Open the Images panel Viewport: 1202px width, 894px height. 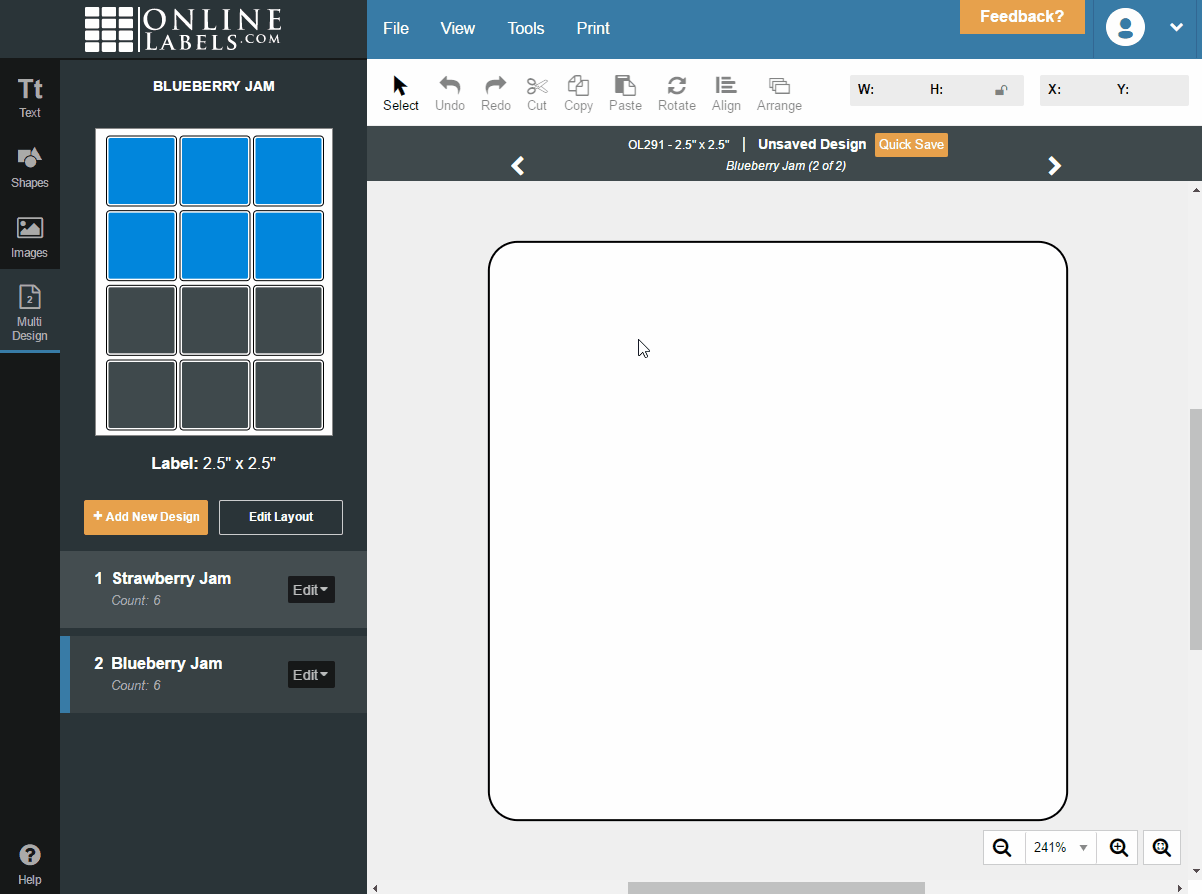30,237
